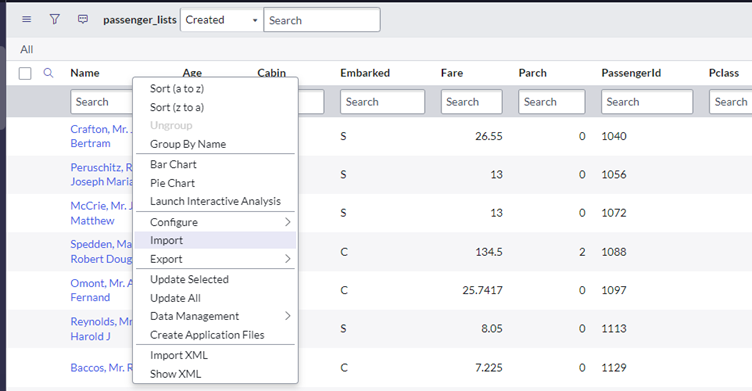Click the All breadcrumb filter
The height and width of the screenshot is (391, 752).
point(27,49)
